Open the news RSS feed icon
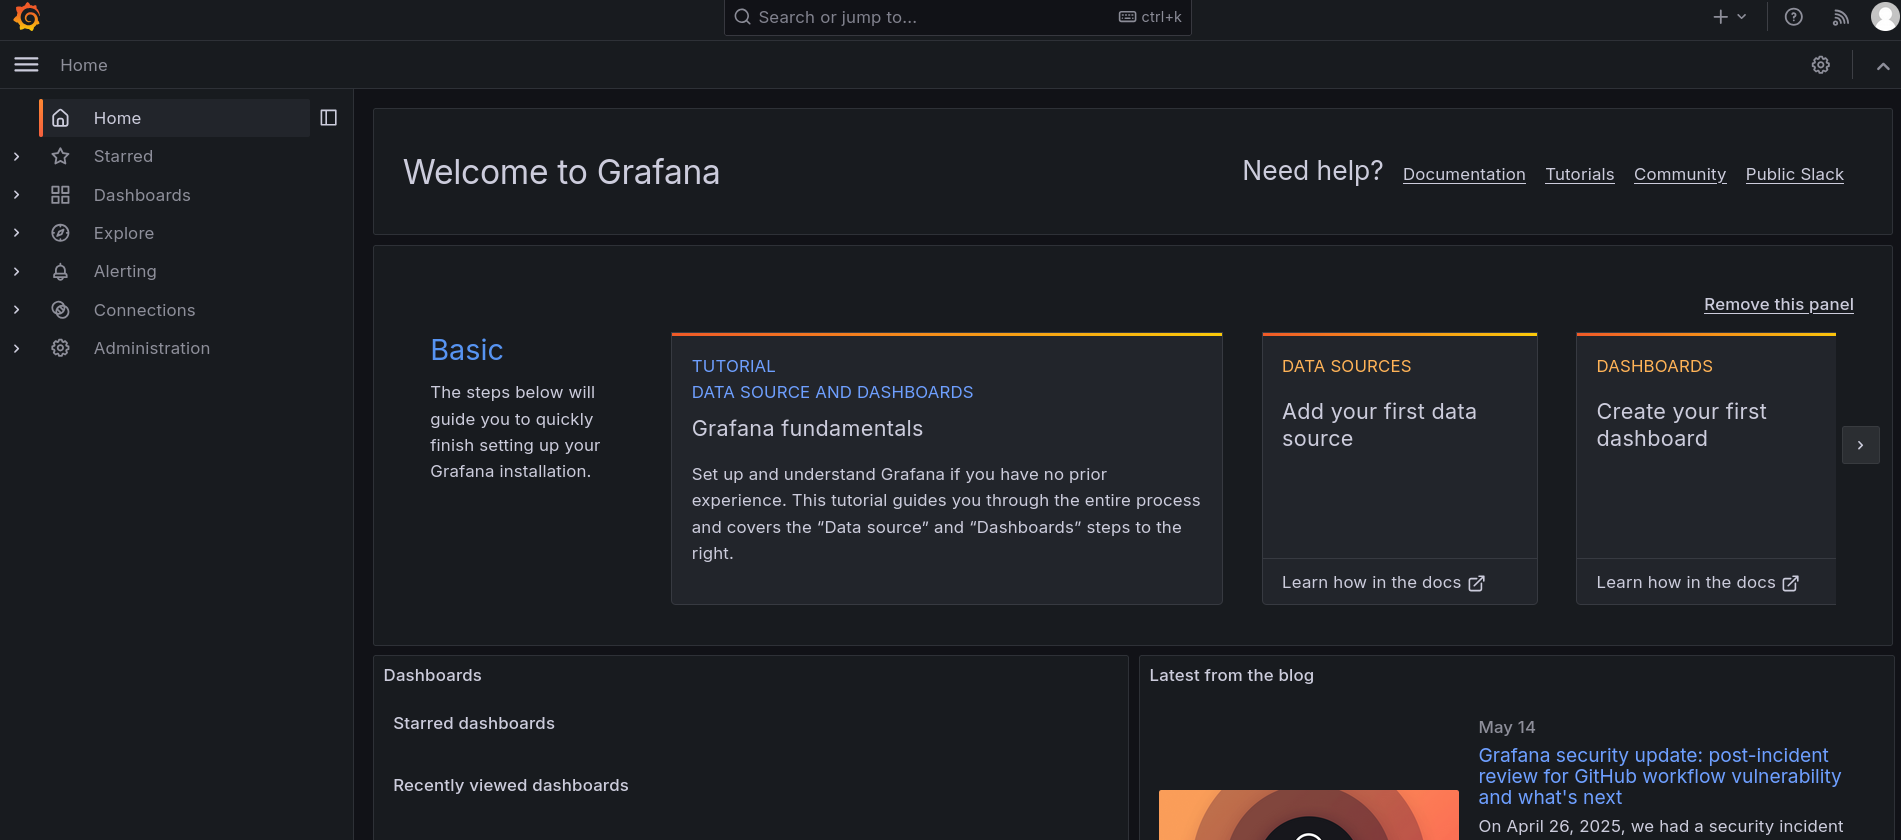Image resolution: width=1901 pixels, height=840 pixels. [1840, 17]
